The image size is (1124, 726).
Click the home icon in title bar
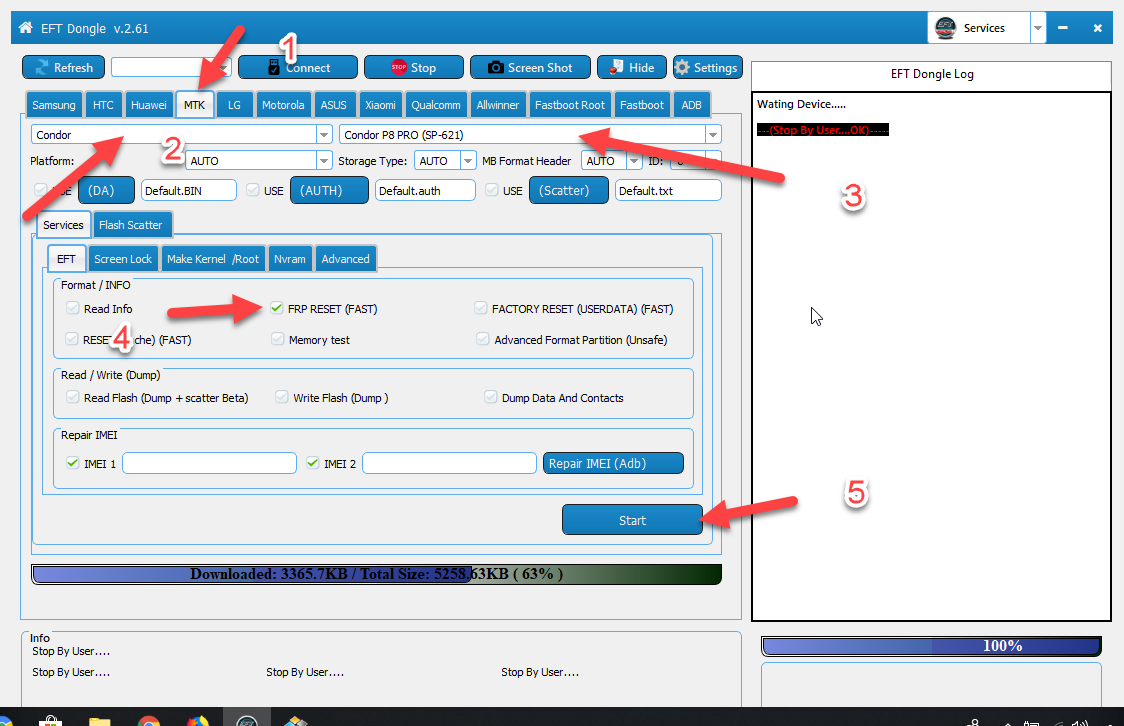pyautogui.click(x=26, y=28)
